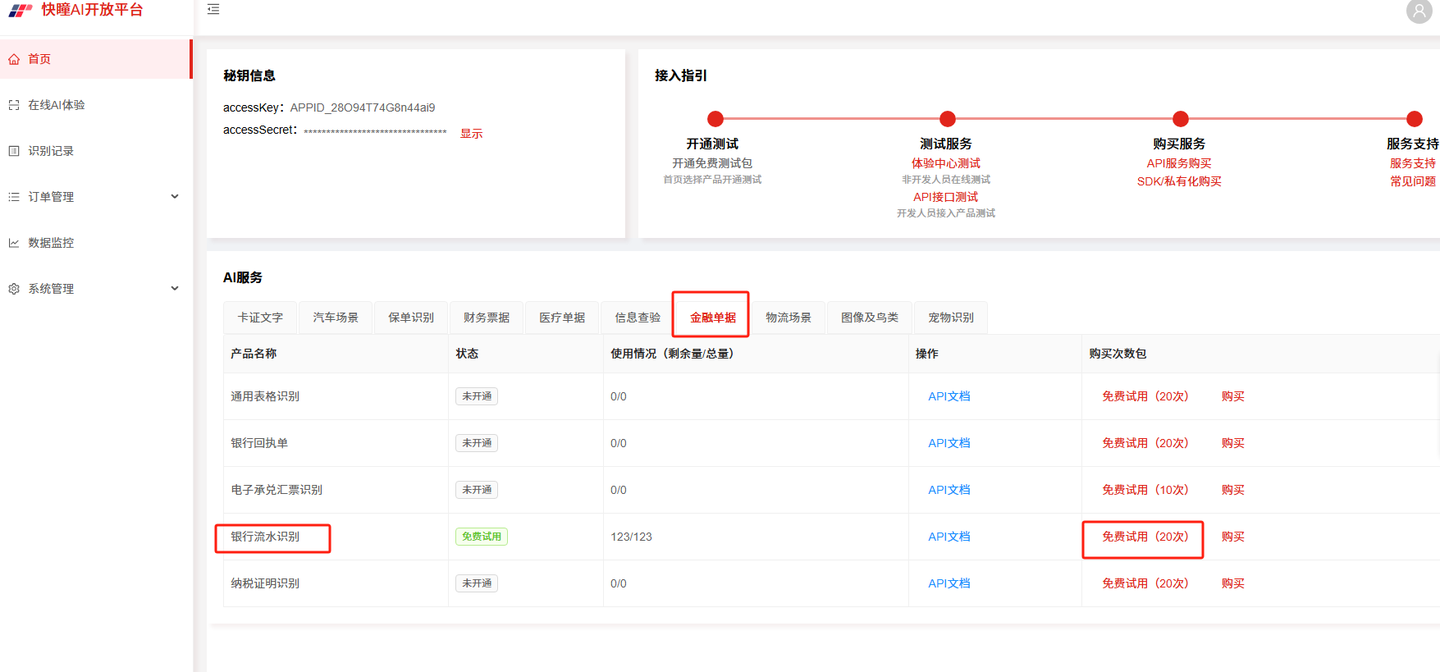Click the 识别记录 sidebar icon

14,151
